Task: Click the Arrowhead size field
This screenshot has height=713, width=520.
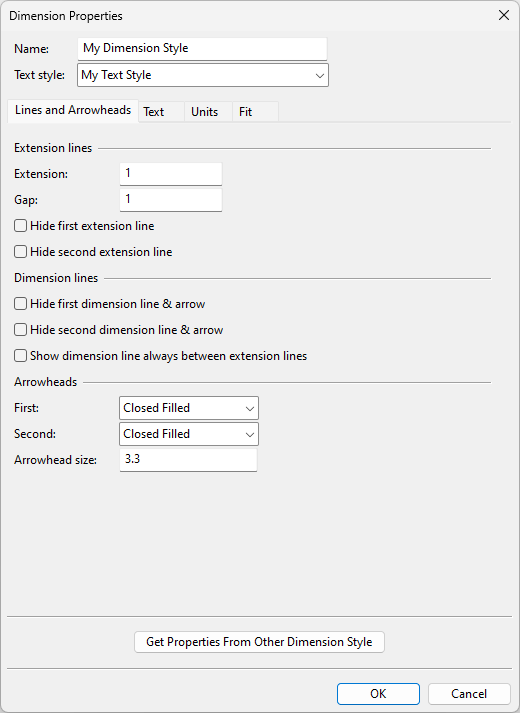Action: [x=188, y=460]
